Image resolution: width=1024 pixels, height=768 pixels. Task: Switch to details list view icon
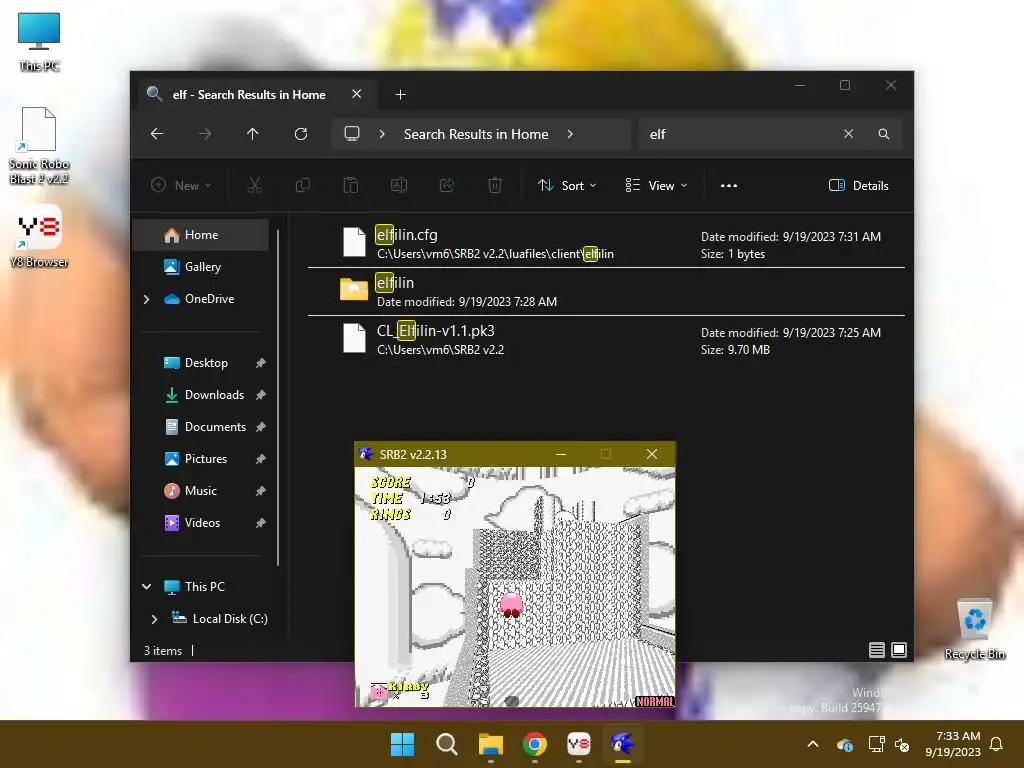[876, 650]
